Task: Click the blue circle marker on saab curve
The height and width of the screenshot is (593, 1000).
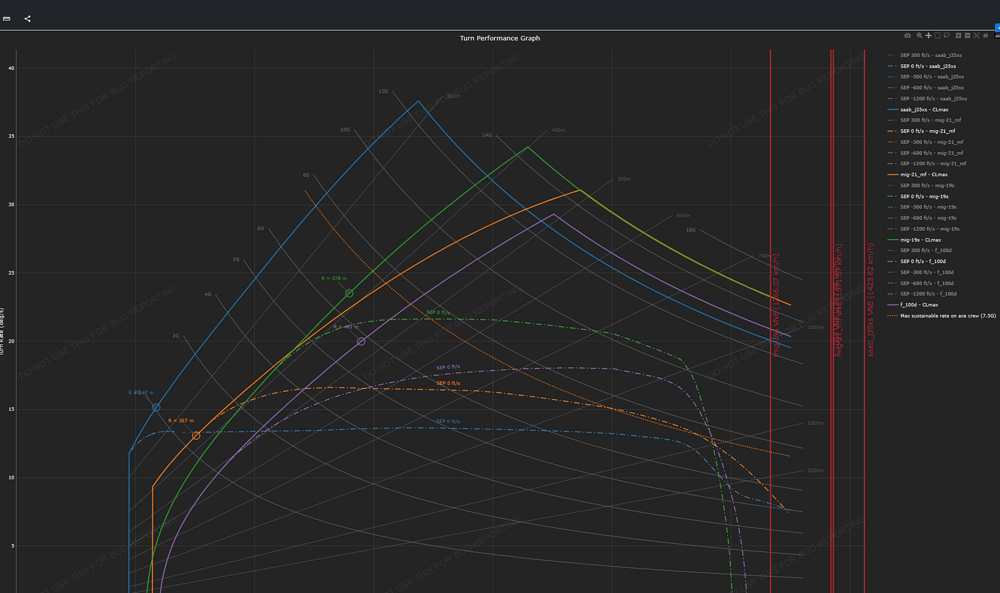Action: click(156, 407)
